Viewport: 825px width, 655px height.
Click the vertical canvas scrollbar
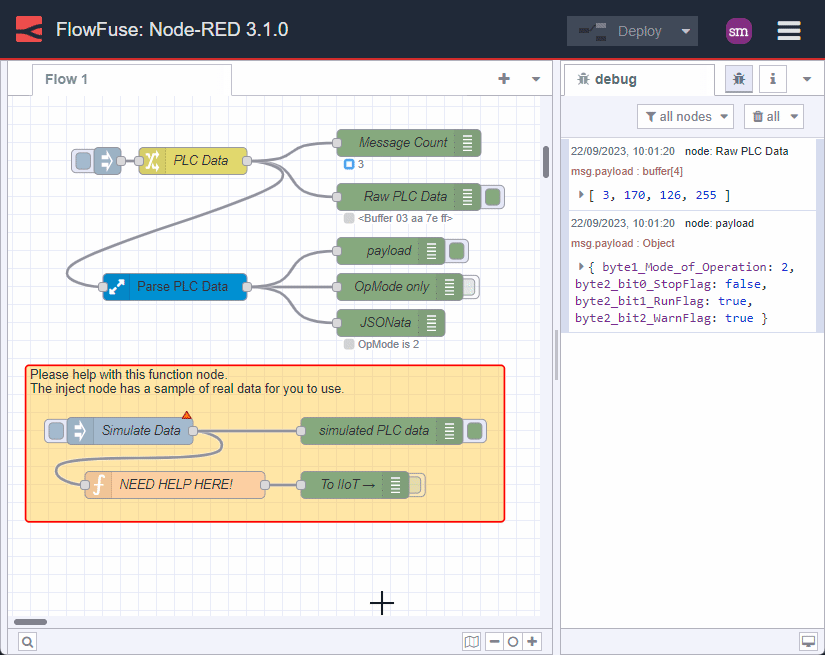coord(546,162)
